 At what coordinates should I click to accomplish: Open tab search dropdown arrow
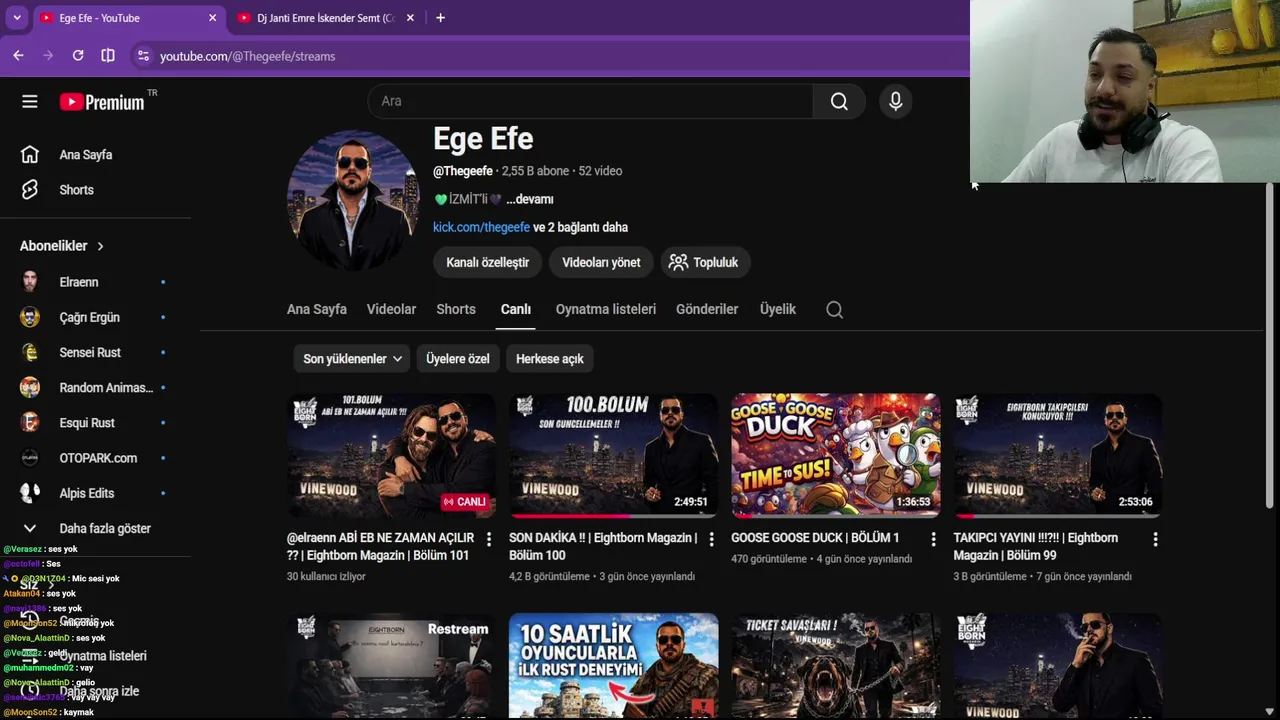tap(17, 18)
